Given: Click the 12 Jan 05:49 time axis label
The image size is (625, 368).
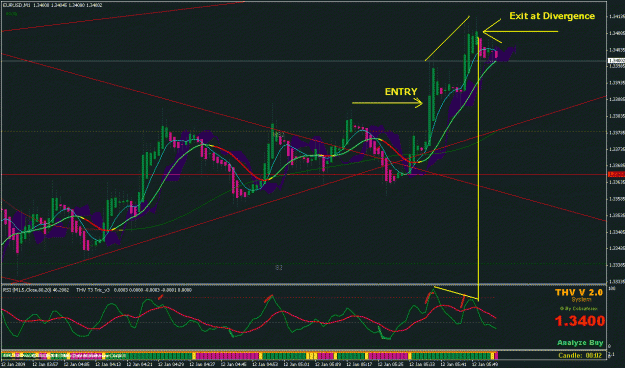Looking at the screenshot, I should click(485, 364).
